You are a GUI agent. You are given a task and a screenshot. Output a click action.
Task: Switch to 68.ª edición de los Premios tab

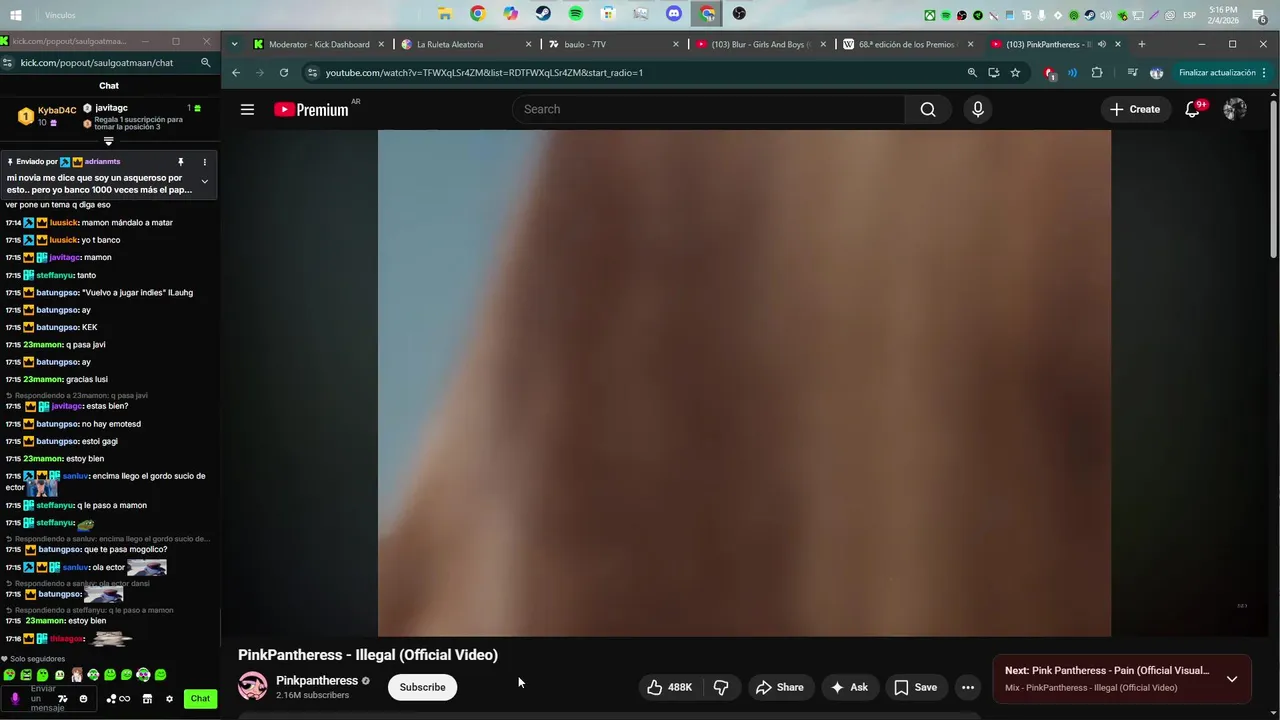(x=907, y=44)
